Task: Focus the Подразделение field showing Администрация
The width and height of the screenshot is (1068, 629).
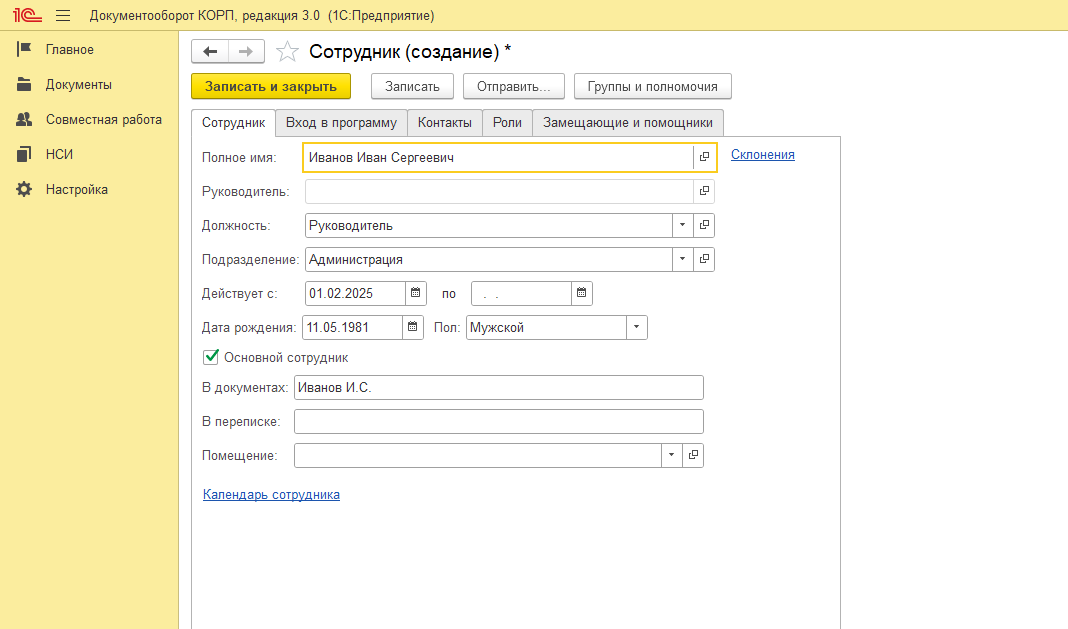Action: (489, 259)
